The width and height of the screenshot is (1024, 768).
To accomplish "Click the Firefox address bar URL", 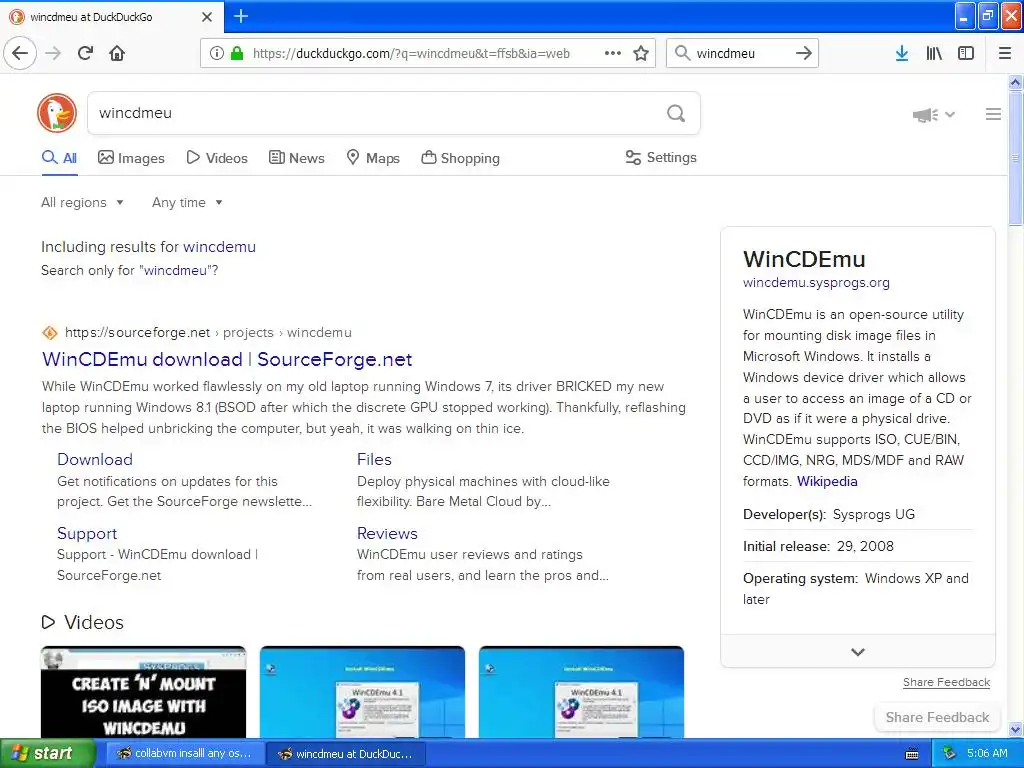I will (411, 54).
